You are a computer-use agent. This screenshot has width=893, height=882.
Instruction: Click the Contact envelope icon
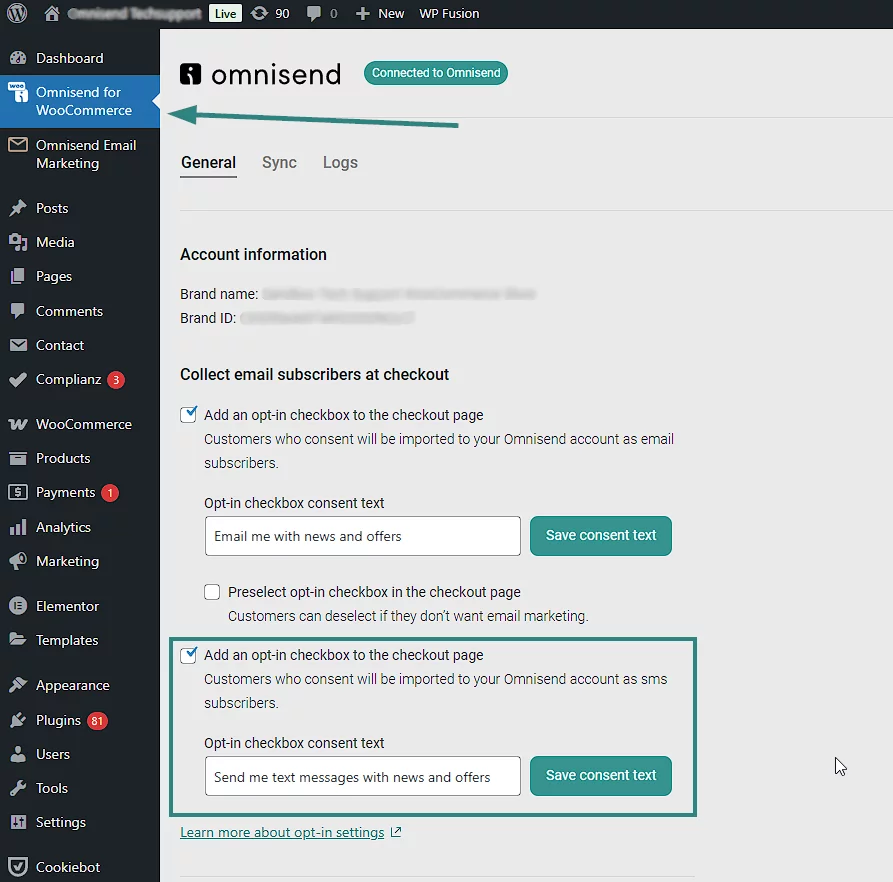(x=18, y=345)
